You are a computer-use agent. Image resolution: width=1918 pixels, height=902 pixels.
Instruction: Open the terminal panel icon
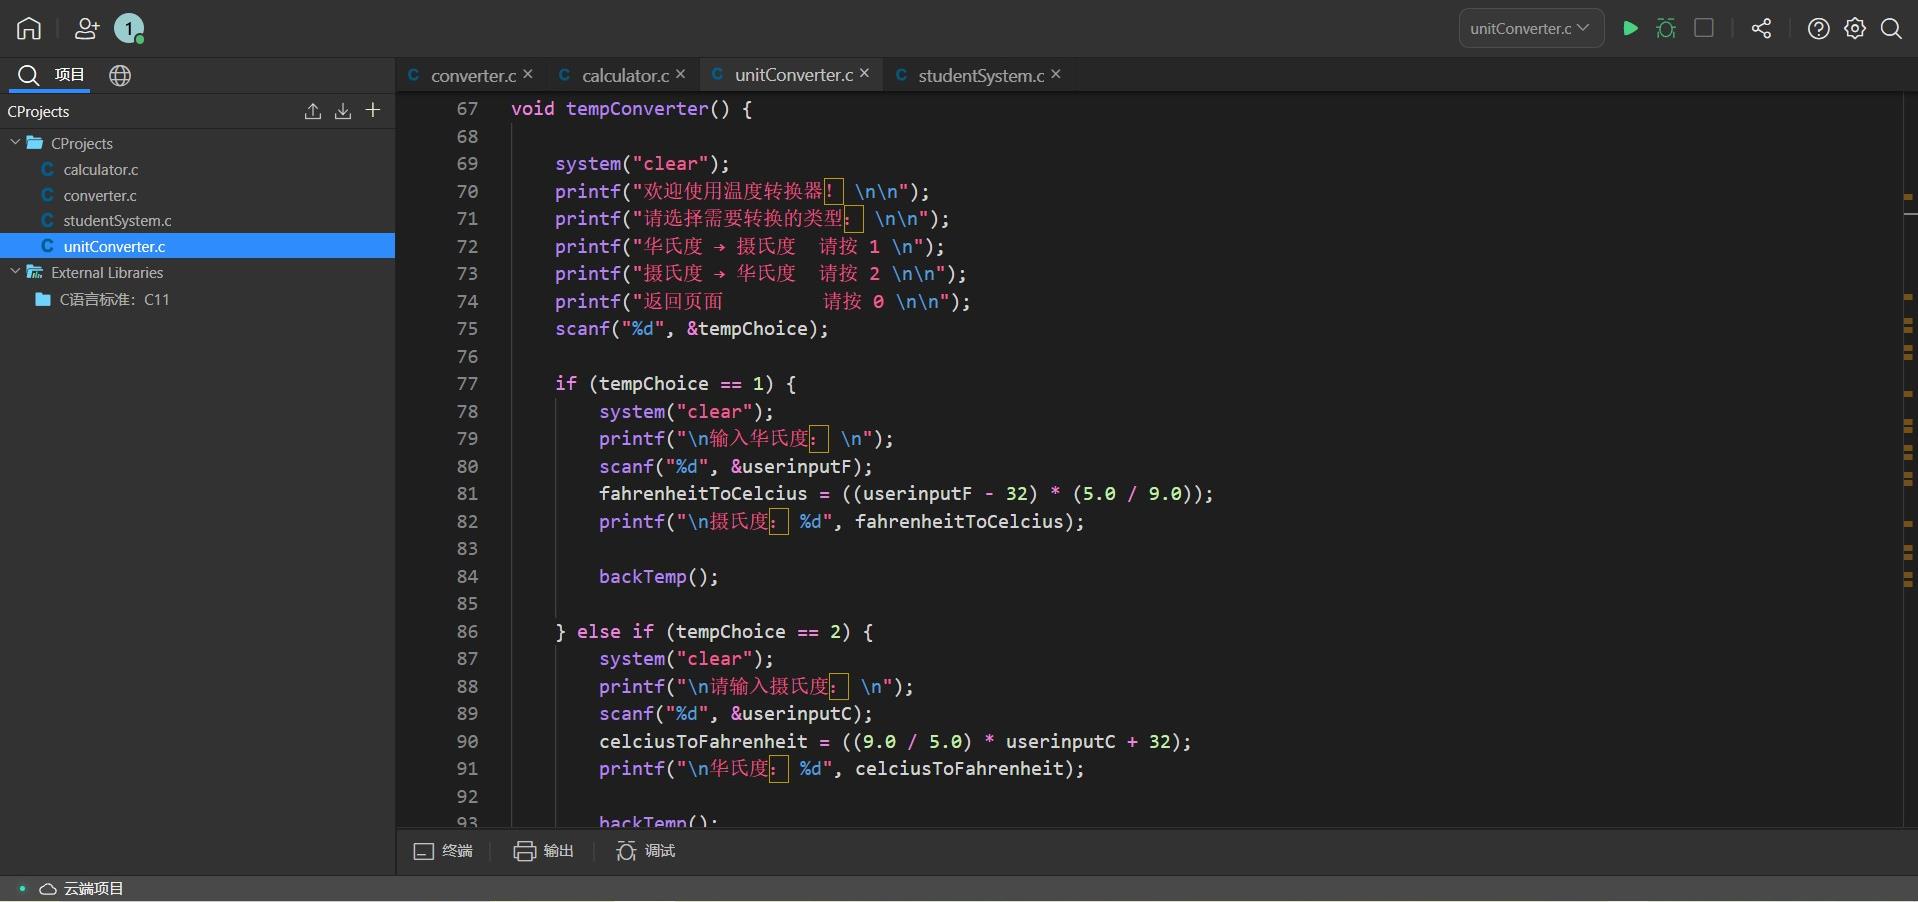pos(424,851)
